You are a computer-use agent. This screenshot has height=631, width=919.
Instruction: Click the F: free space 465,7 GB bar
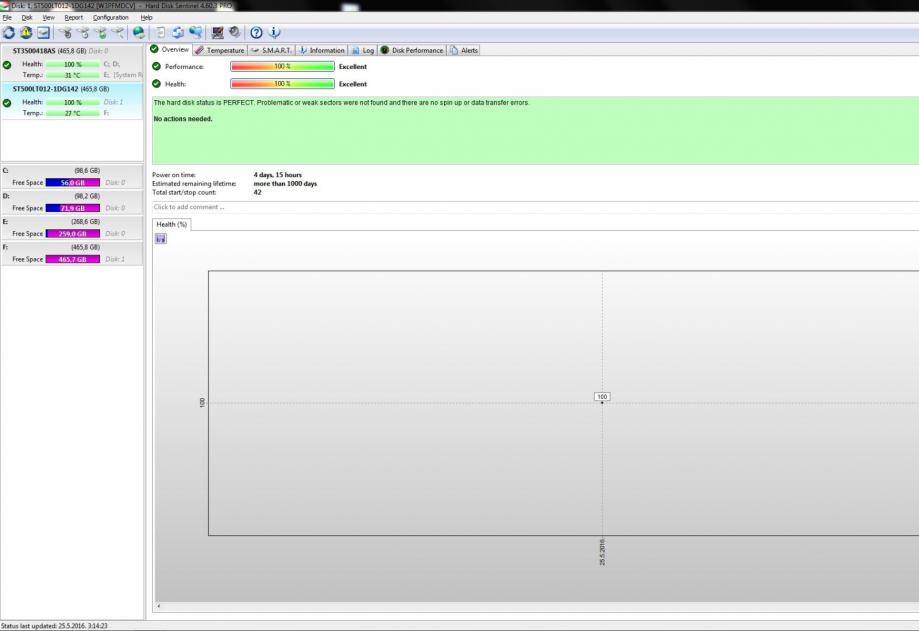pos(73,259)
